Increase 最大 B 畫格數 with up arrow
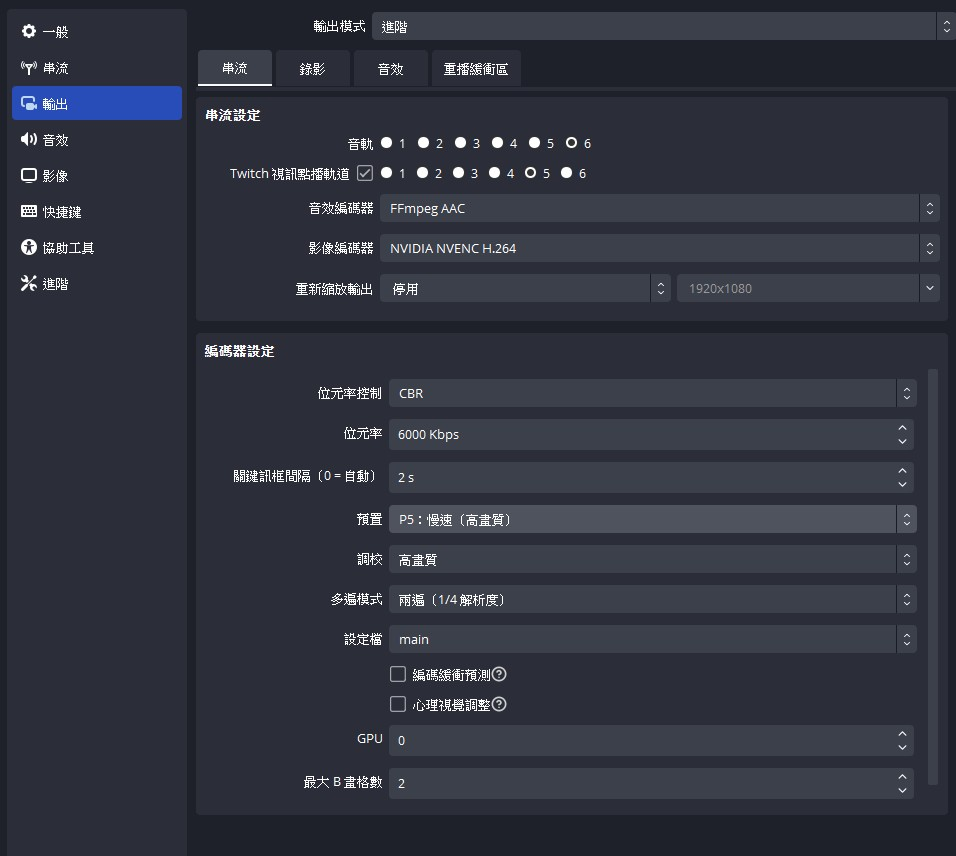The width and height of the screenshot is (956, 856). [x=902, y=777]
